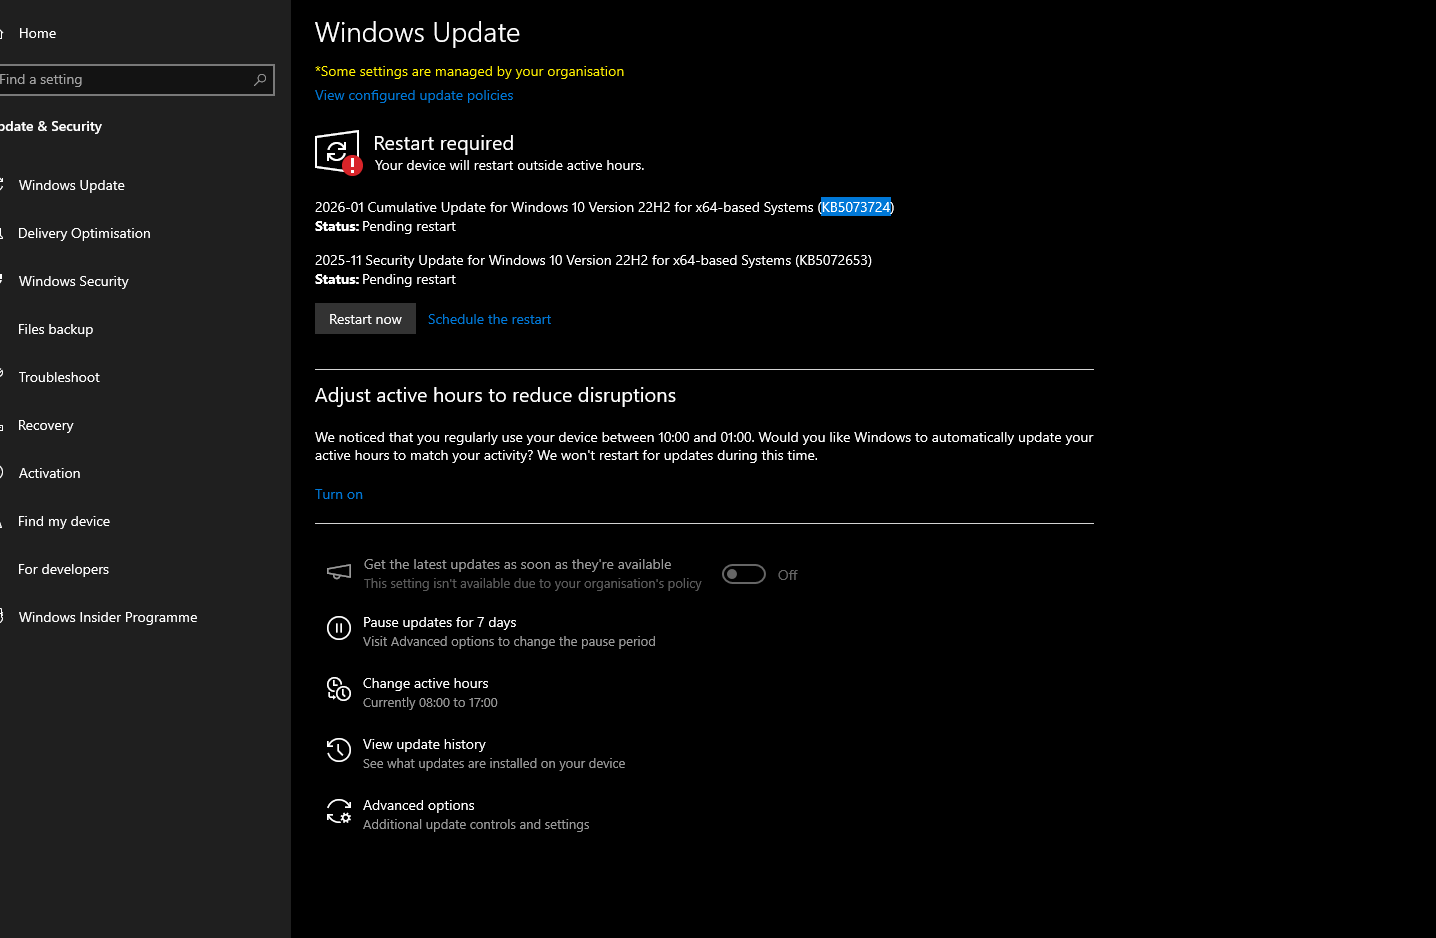Image resolution: width=1436 pixels, height=938 pixels.
Task: Click the magnifier icon in the search box
Action: tap(260, 79)
